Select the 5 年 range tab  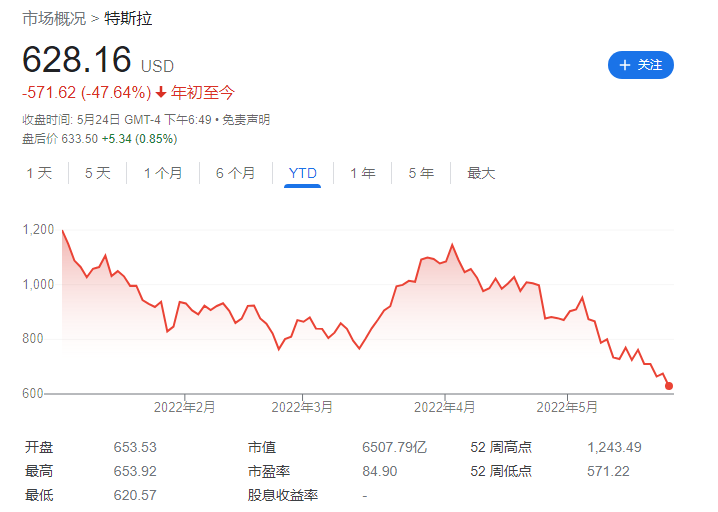coord(421,173)
